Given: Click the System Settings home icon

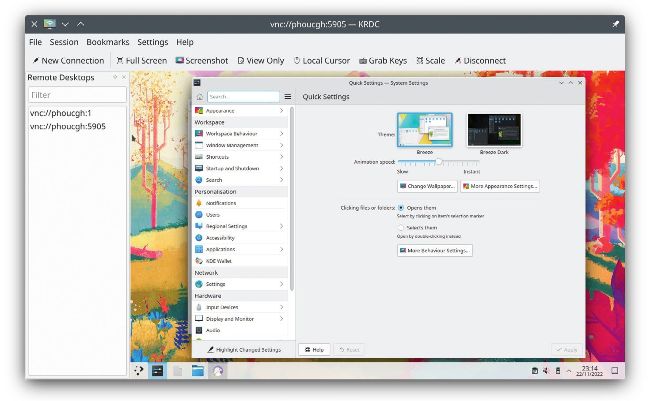Looking at the screenshot, I should [199, 97].
